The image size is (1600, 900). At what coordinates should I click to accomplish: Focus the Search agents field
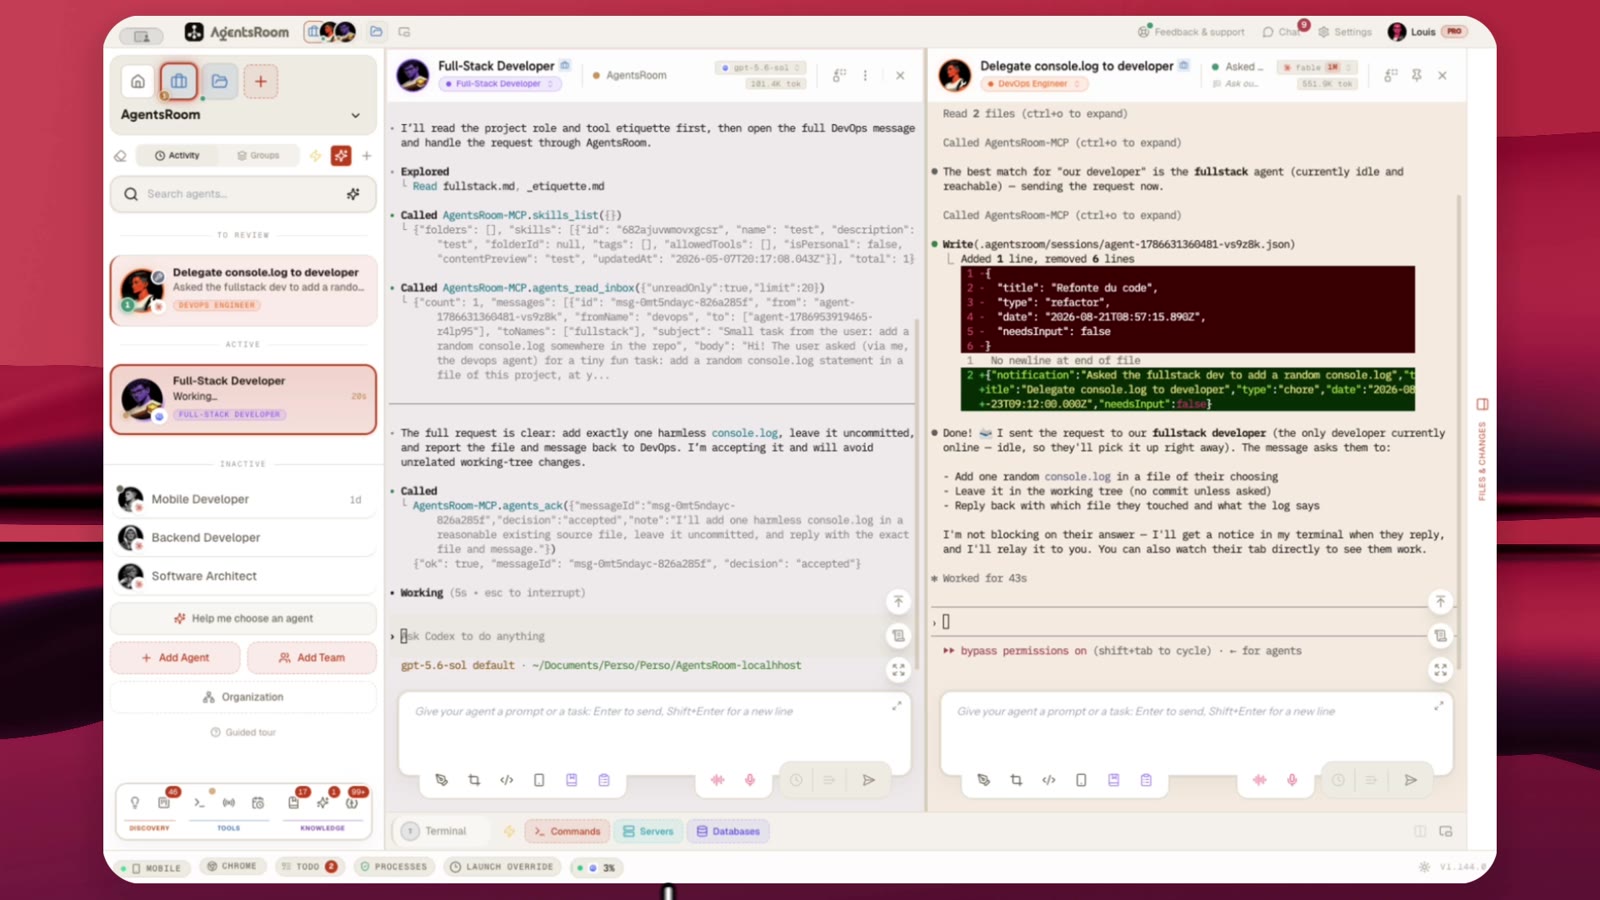[243, 194]
